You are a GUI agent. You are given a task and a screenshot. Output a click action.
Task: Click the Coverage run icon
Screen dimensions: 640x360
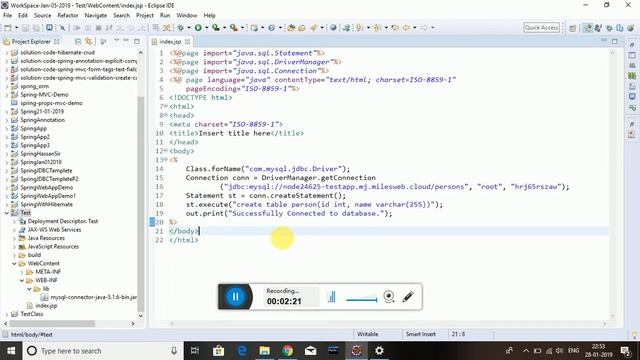click(x=216, y=28)
